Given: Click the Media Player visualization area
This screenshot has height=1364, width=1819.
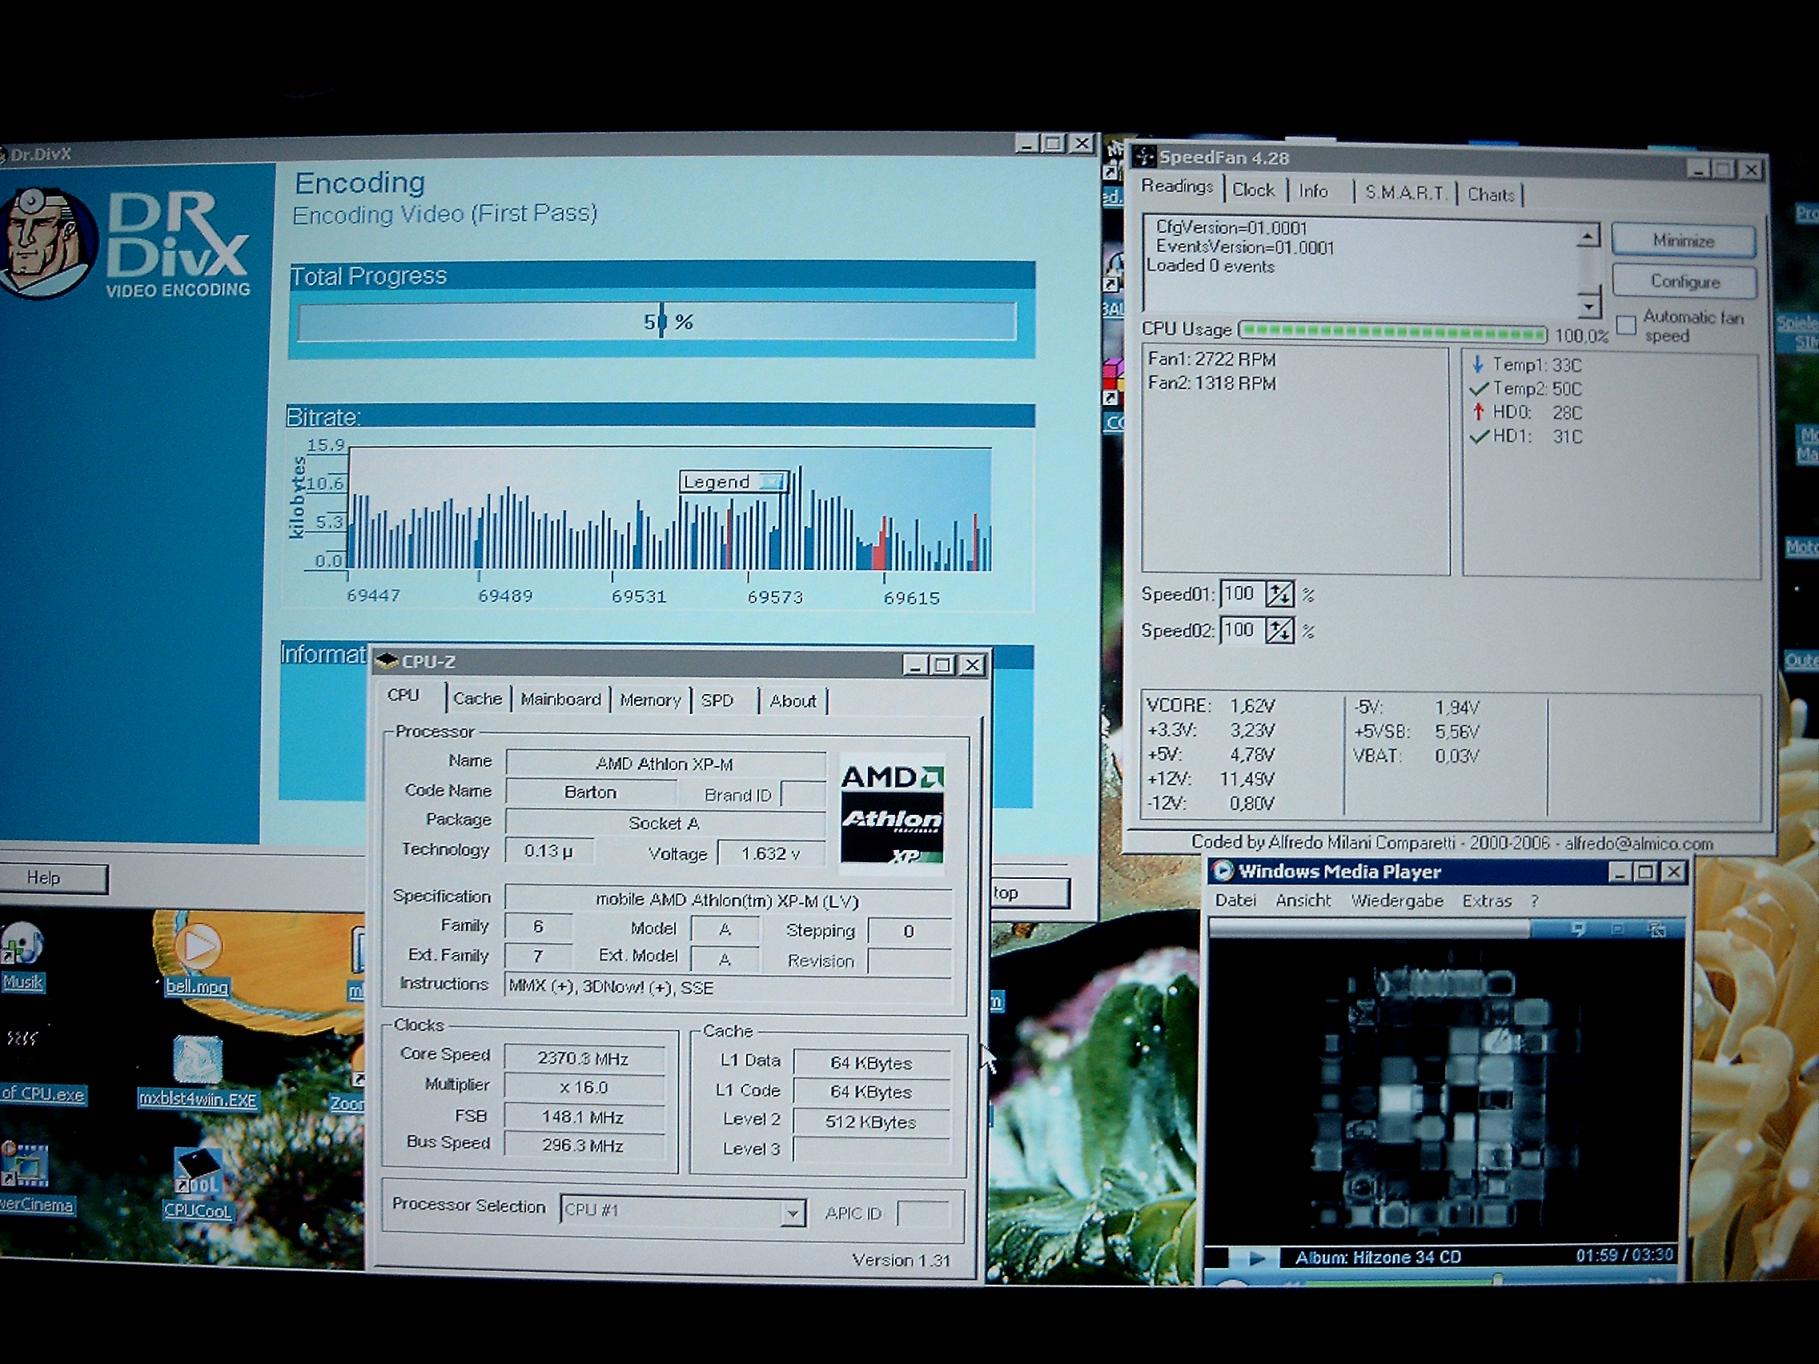Looking at the screenshot, I should click(1445, 1092).
